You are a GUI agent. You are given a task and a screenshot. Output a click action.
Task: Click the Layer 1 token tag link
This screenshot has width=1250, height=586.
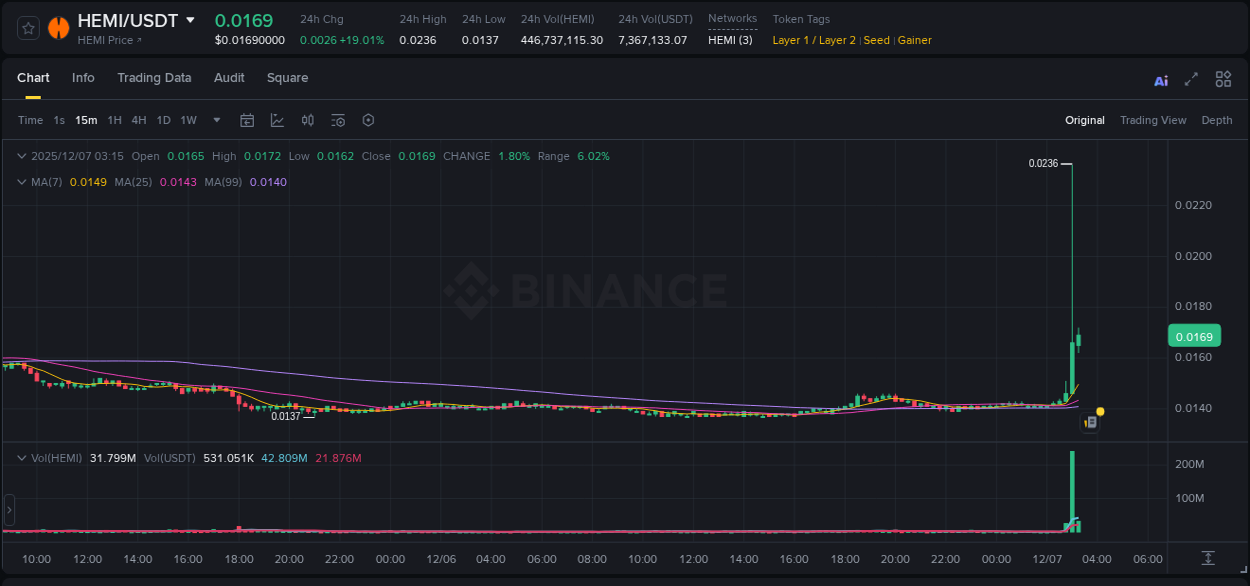coord(793,40)
